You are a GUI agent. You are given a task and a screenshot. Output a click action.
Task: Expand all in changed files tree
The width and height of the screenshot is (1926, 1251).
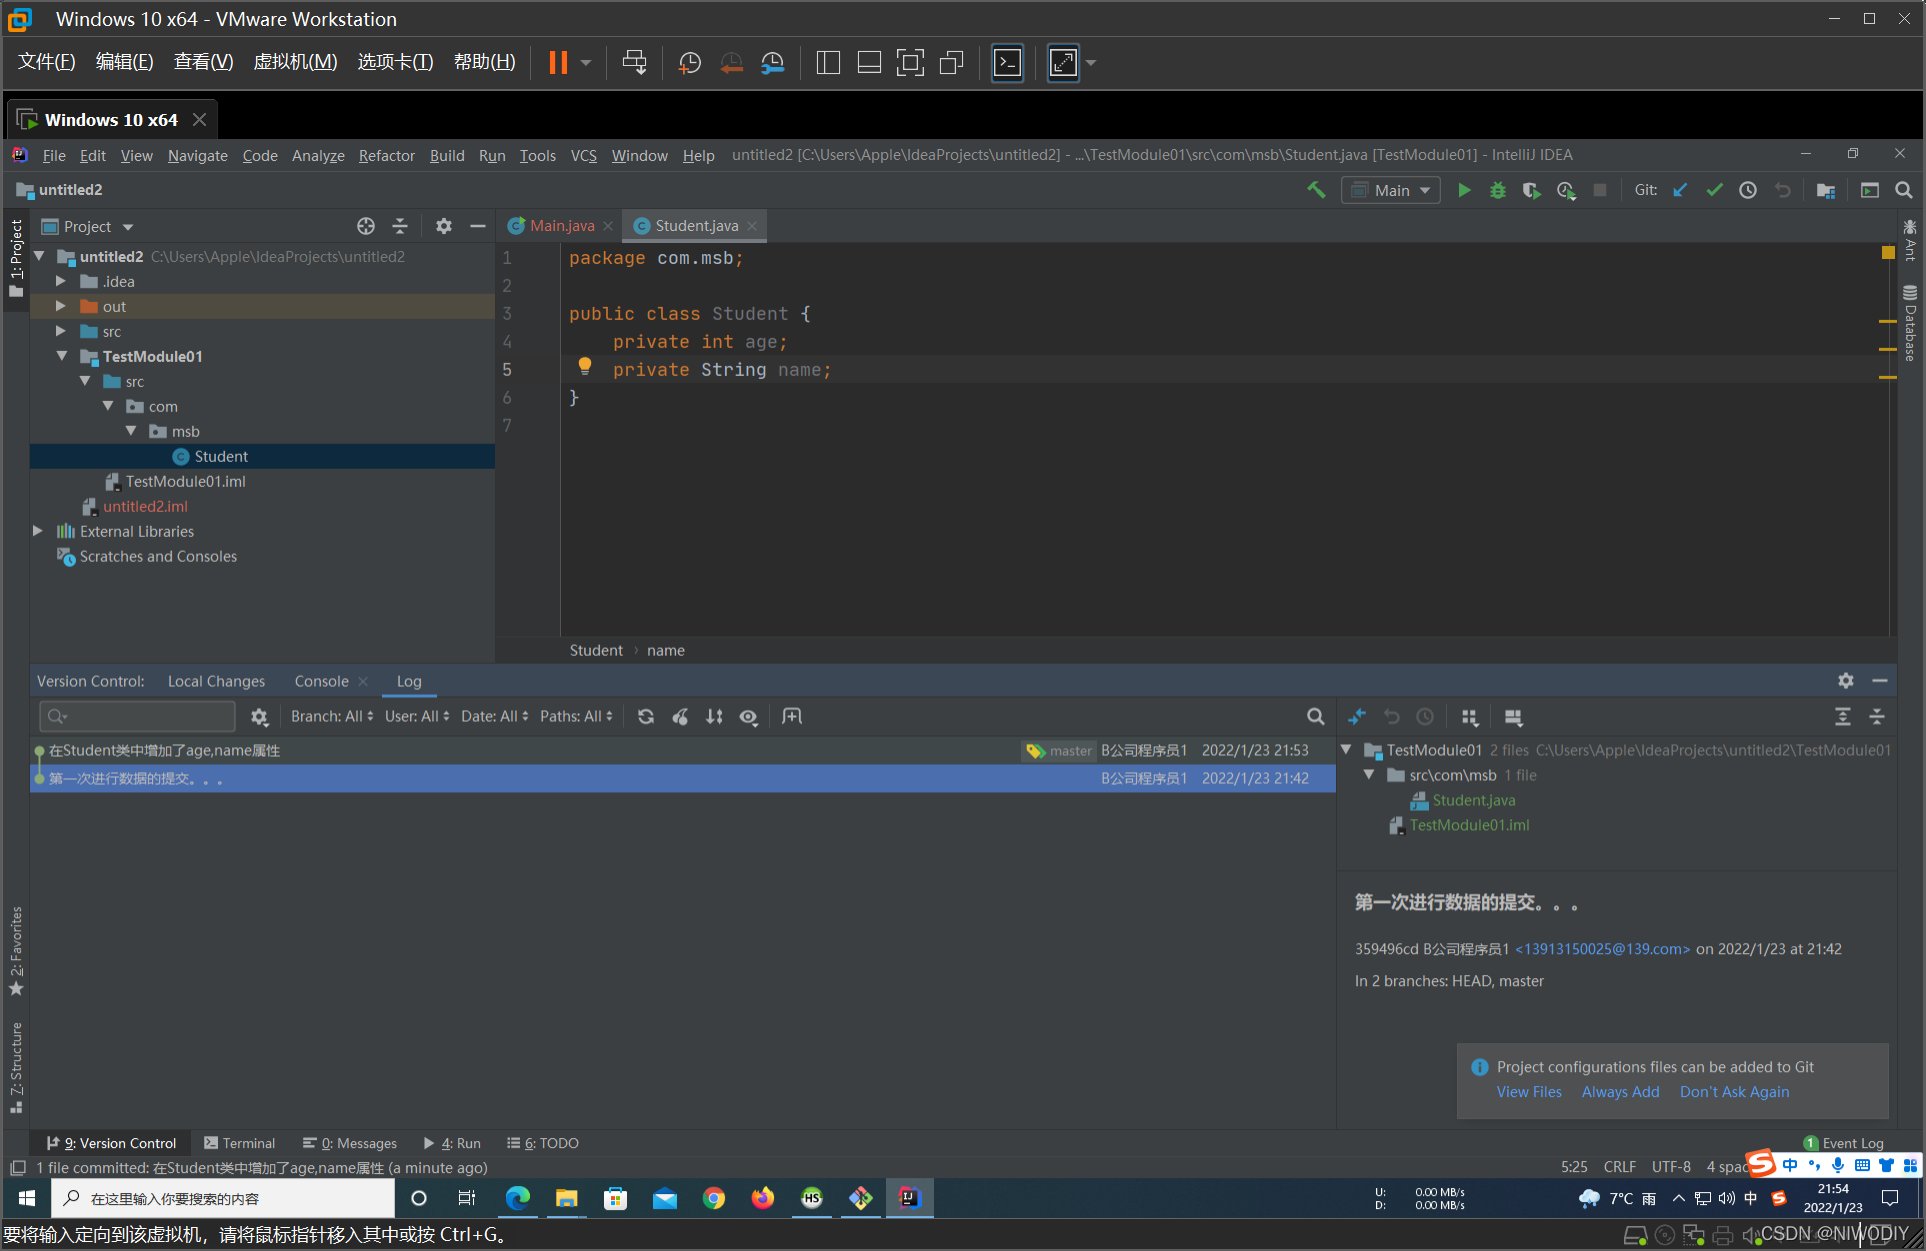point(1843,717)
